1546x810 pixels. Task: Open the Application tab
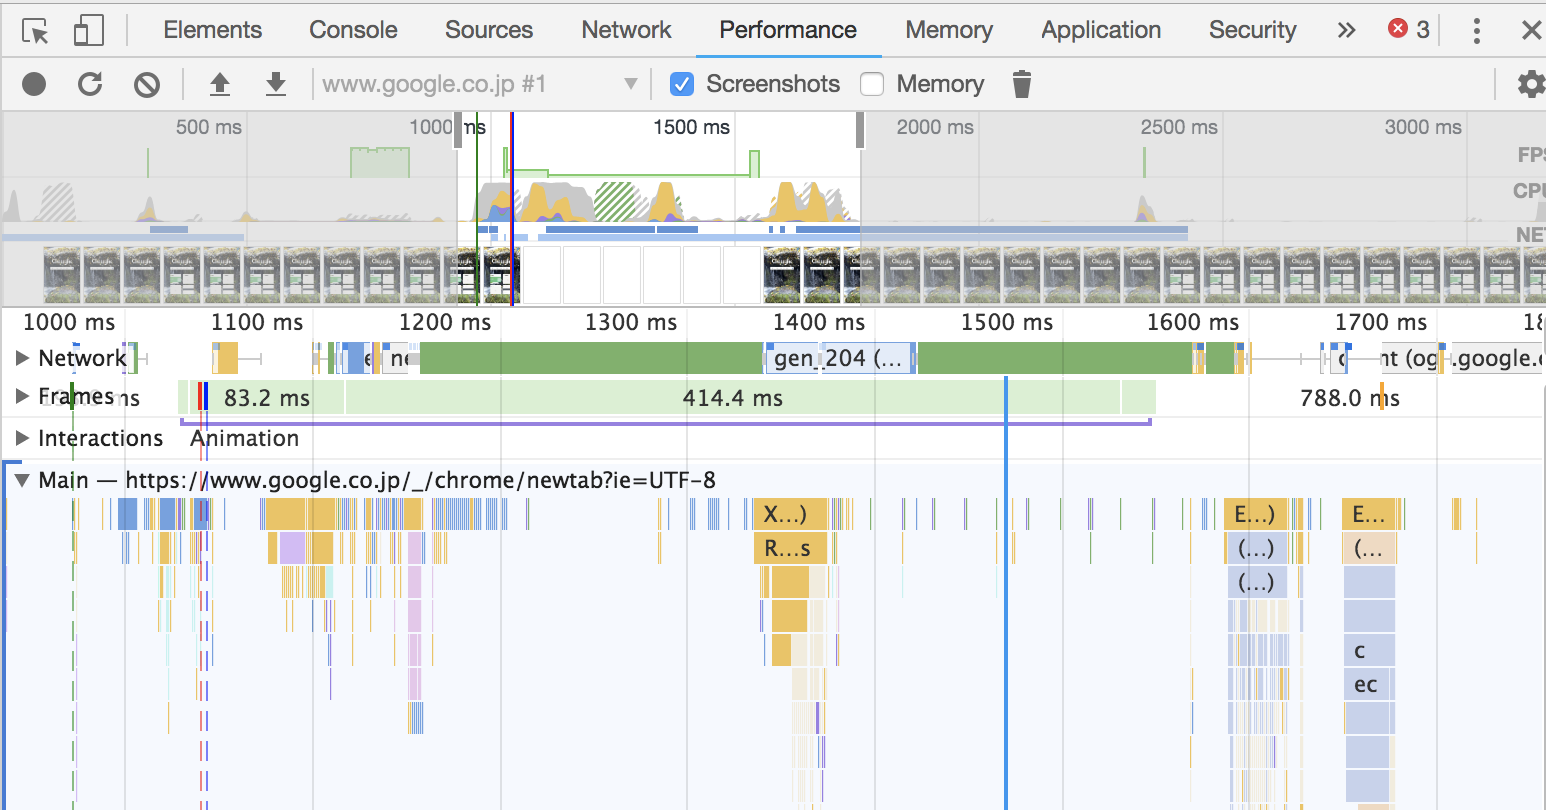tap(1100, 30)
